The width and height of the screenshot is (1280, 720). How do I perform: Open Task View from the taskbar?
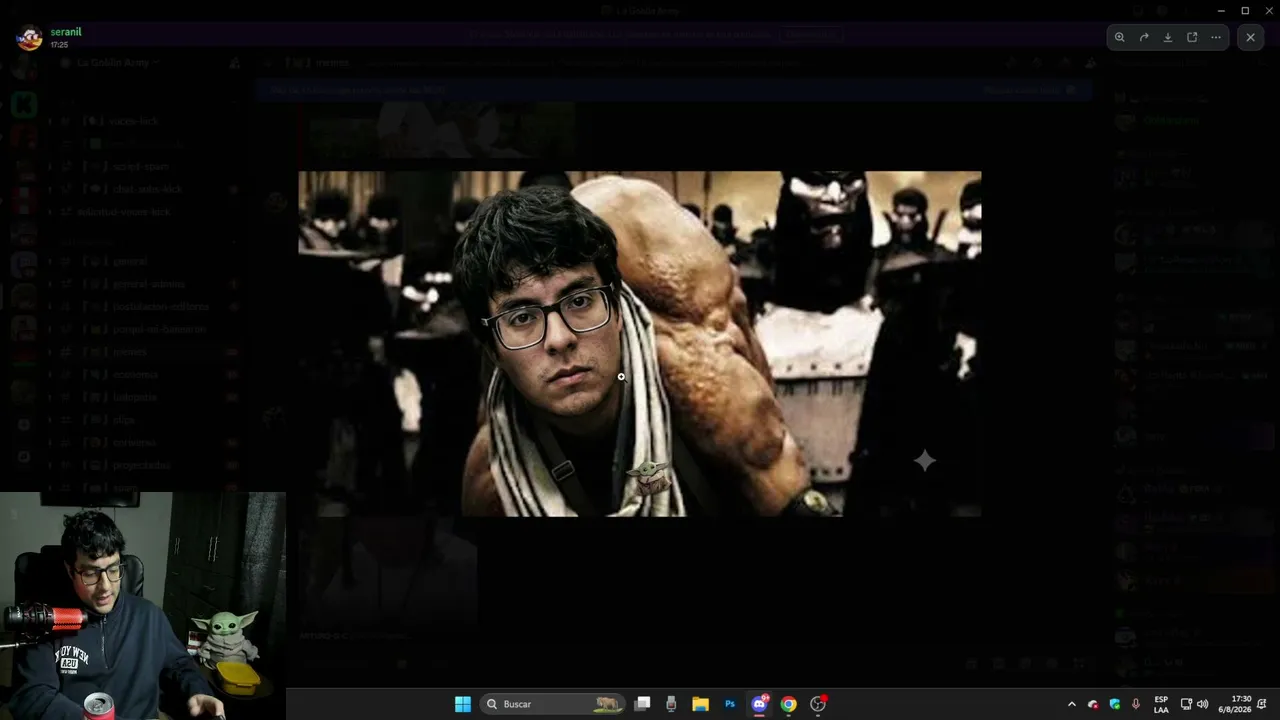pyautogui.click(x=643, y=704)
